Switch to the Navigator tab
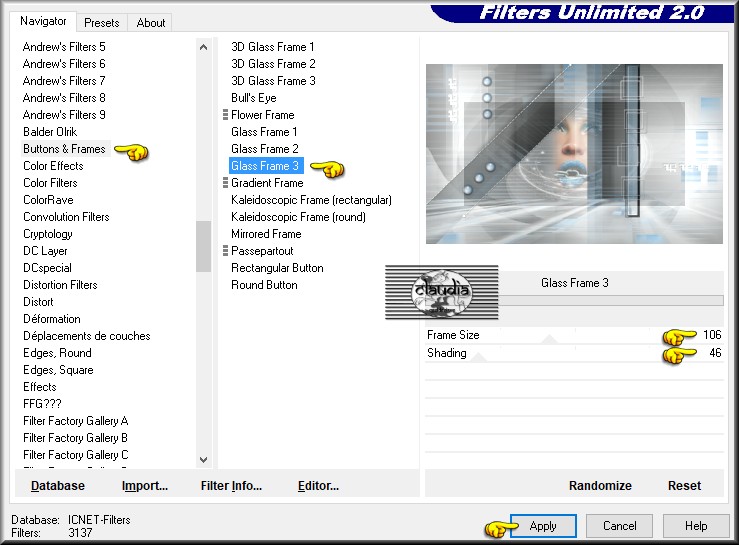 [x=43, y=21]
